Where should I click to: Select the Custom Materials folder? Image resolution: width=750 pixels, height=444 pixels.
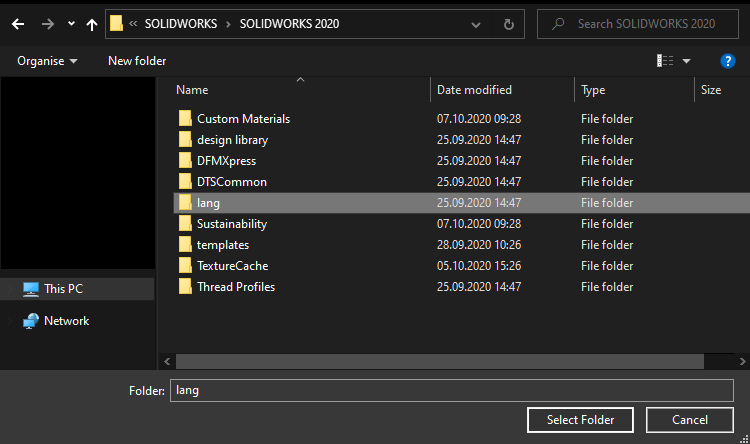[243, 119]
